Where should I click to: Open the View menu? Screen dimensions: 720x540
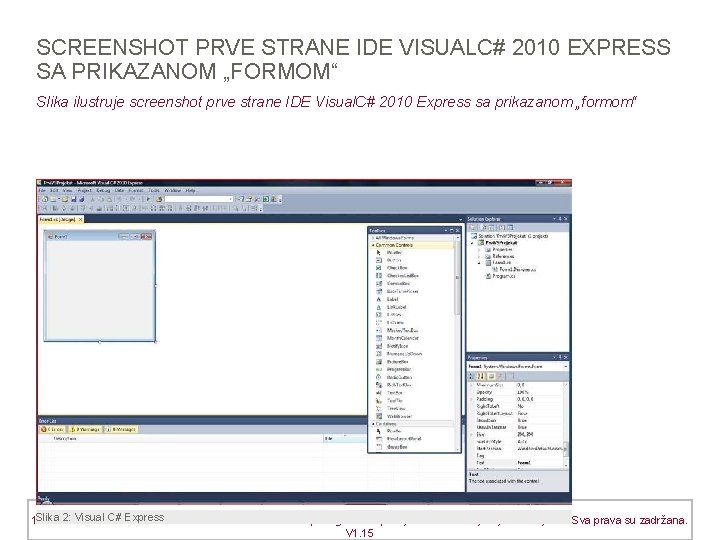(68, 190)
